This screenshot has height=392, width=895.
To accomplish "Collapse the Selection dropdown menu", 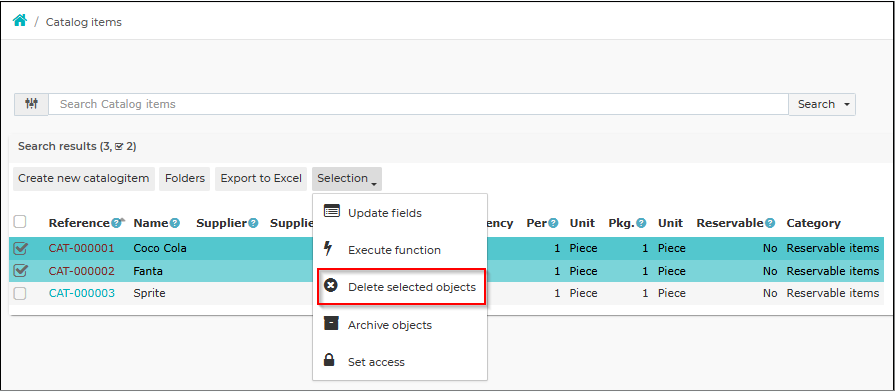I will coord(346,179).
